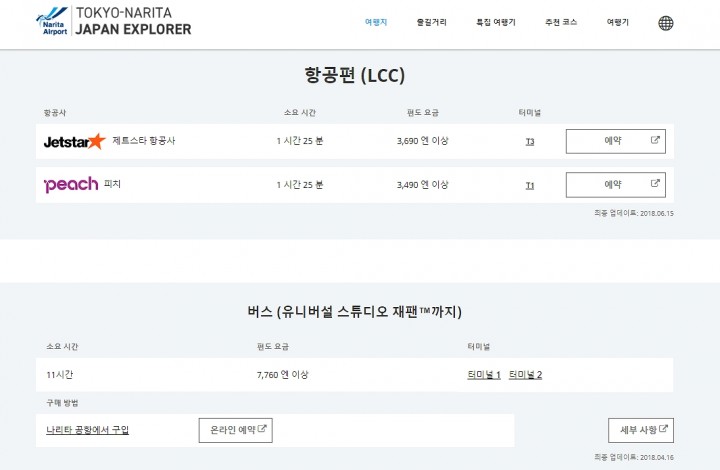Screen dimensions: 720x470
Task: Open the 여행지 menu item
Action: point(376,22)
